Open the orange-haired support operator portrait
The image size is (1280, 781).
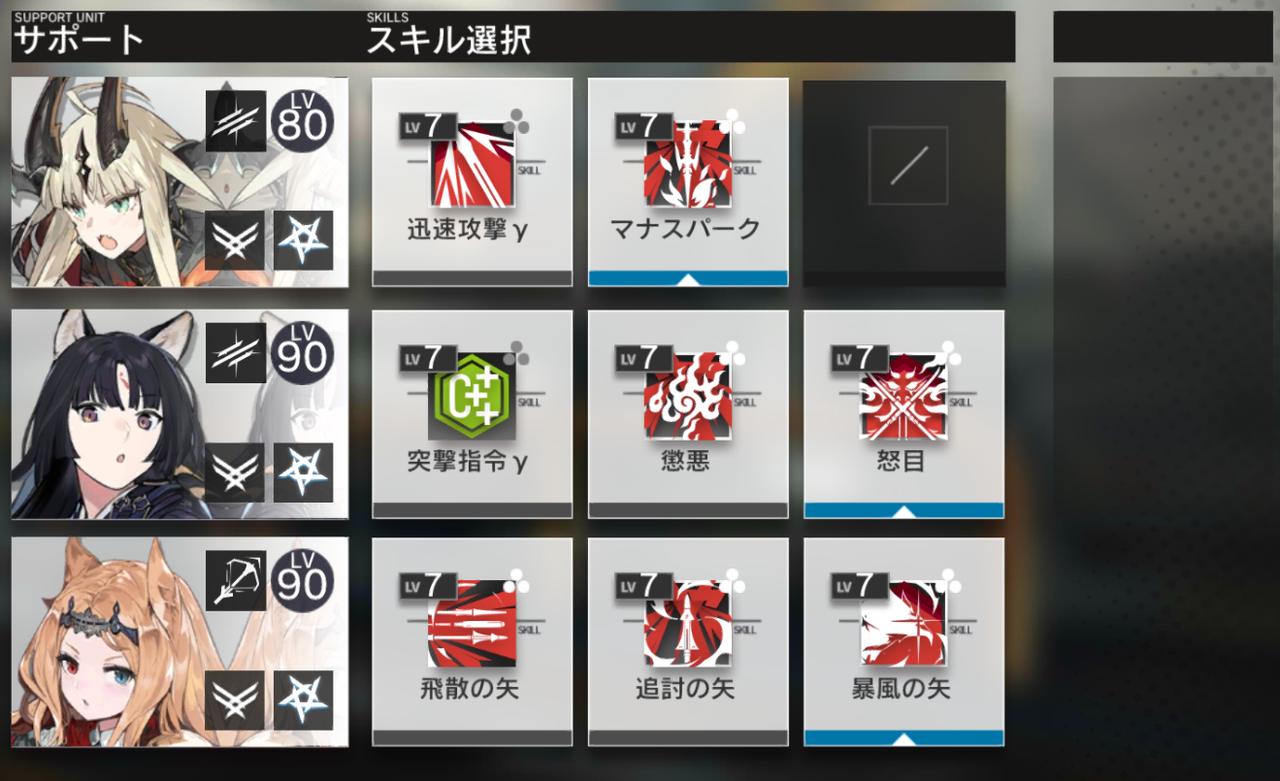(180, 642)
